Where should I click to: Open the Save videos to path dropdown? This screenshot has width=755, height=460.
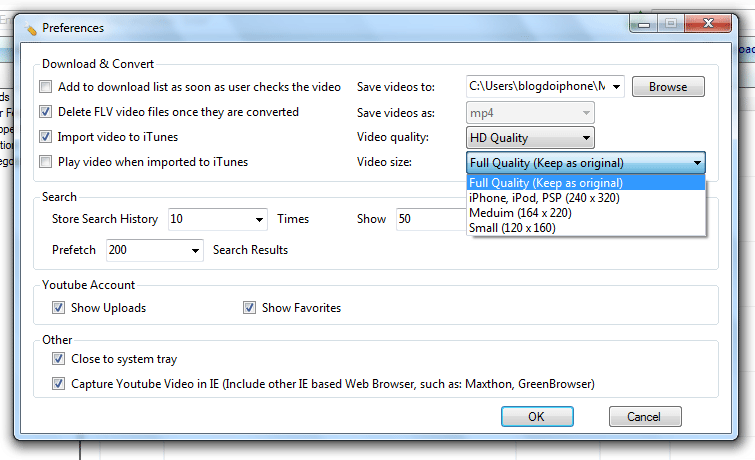[x=617, y=87]
